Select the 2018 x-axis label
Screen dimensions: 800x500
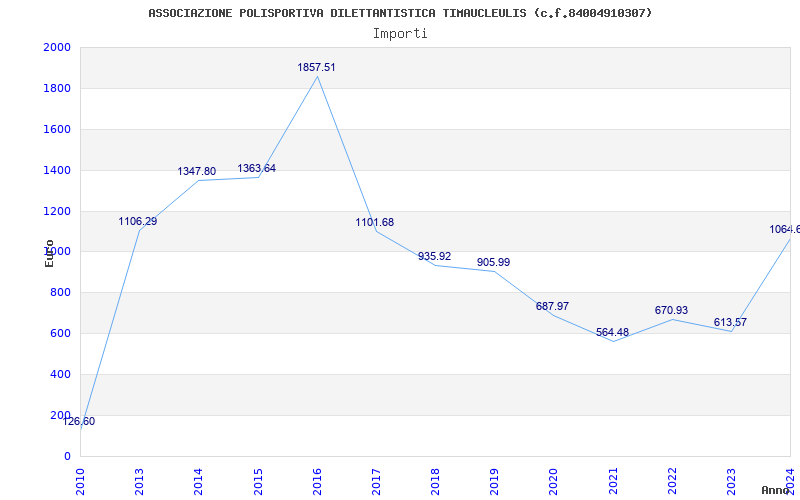(435, 482)
